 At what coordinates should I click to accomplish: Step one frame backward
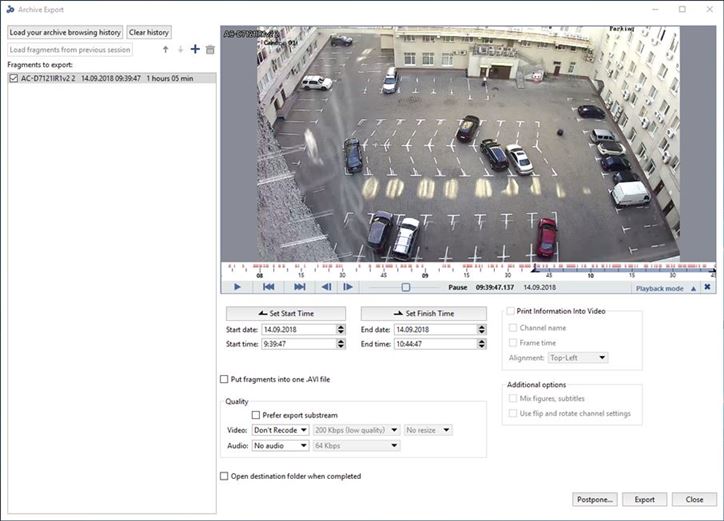pyautogui.click(x=326, y=287)
